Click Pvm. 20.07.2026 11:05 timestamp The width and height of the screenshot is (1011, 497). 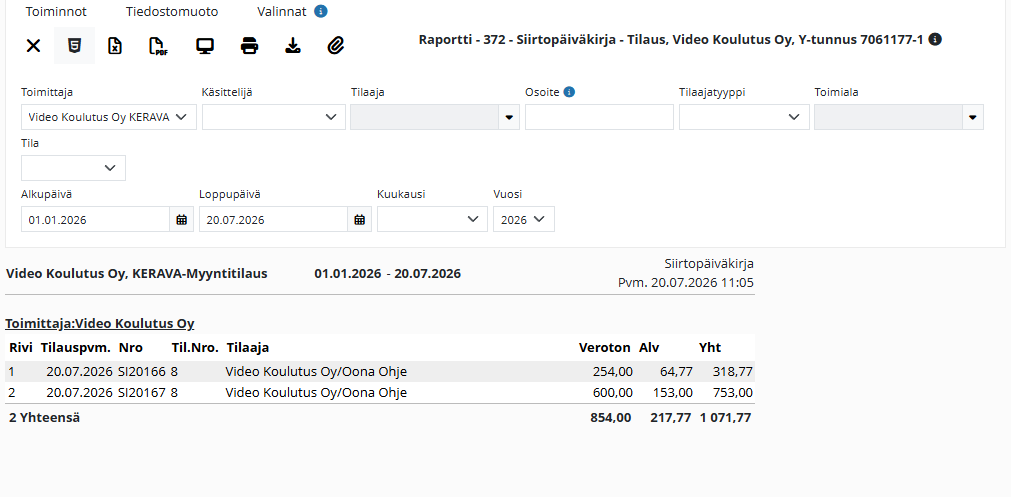click(685, 282)
